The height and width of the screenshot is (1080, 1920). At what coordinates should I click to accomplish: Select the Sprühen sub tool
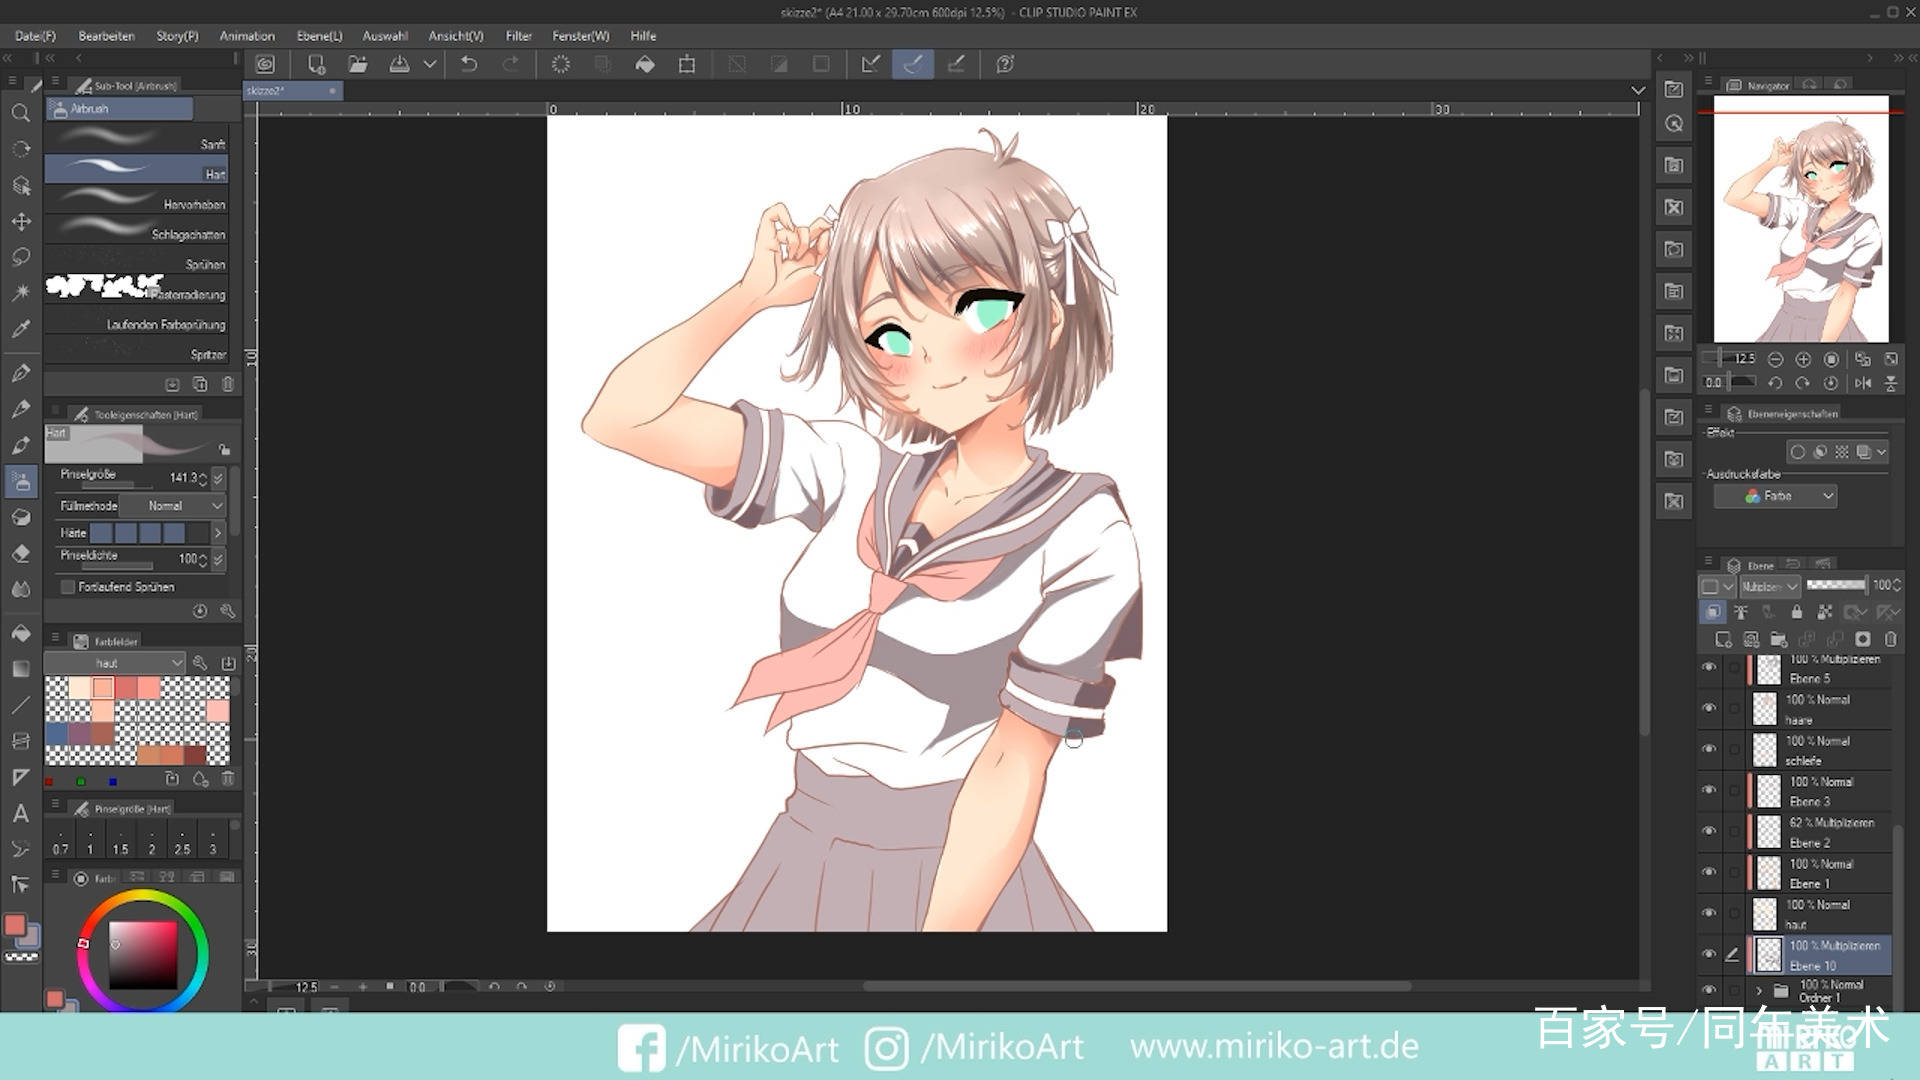137,259
